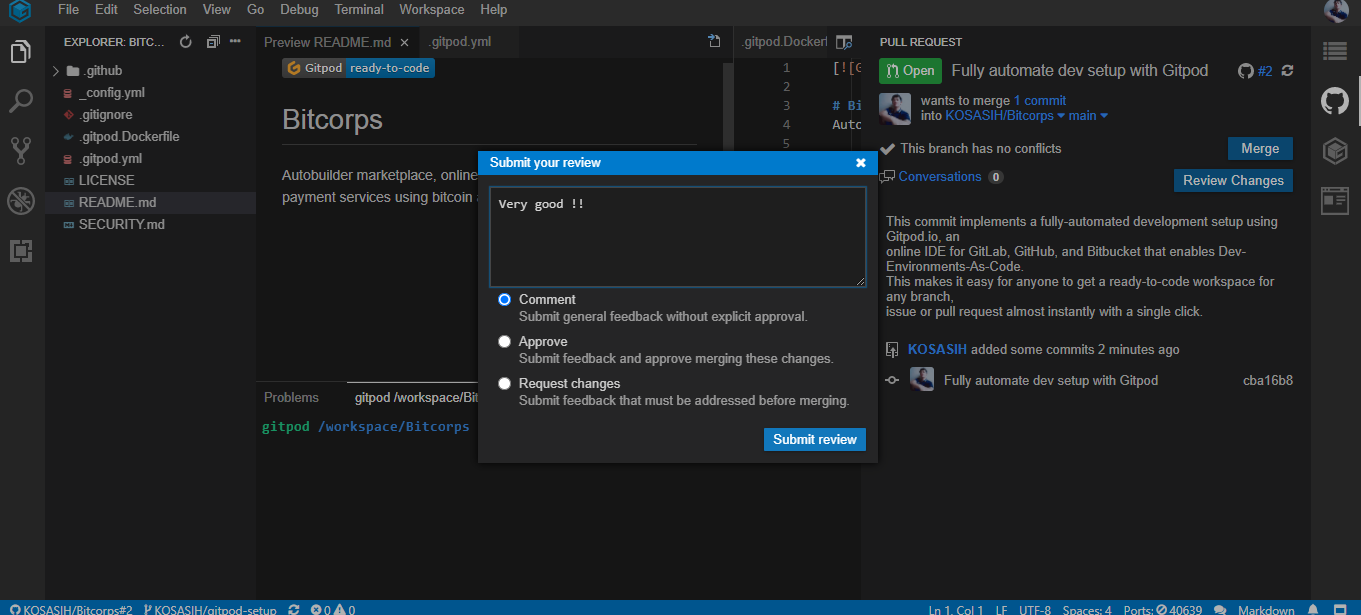Click the Merge button
Viewport: 1361px width, 615px height.
(1260, 148)
